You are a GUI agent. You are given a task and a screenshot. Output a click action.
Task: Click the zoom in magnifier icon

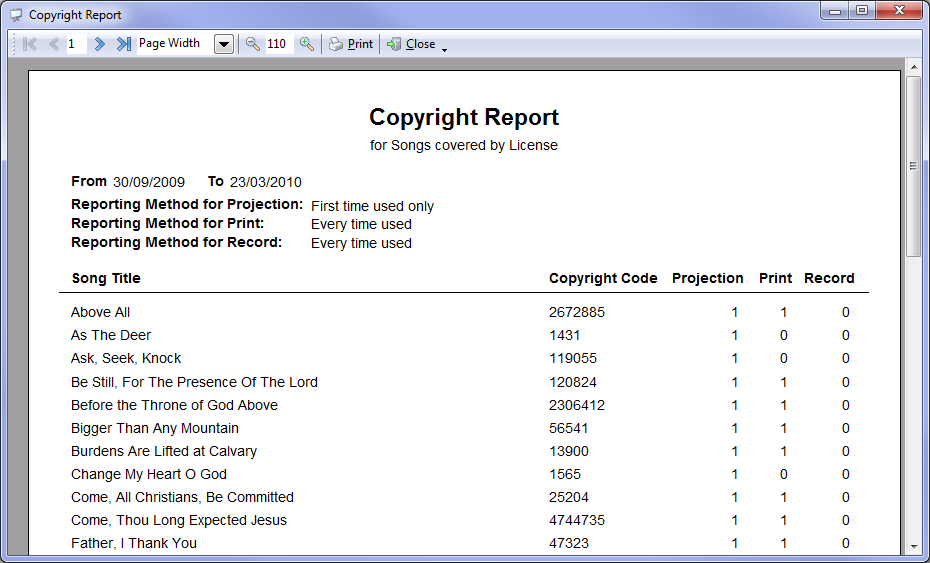[x=307, y=44]
